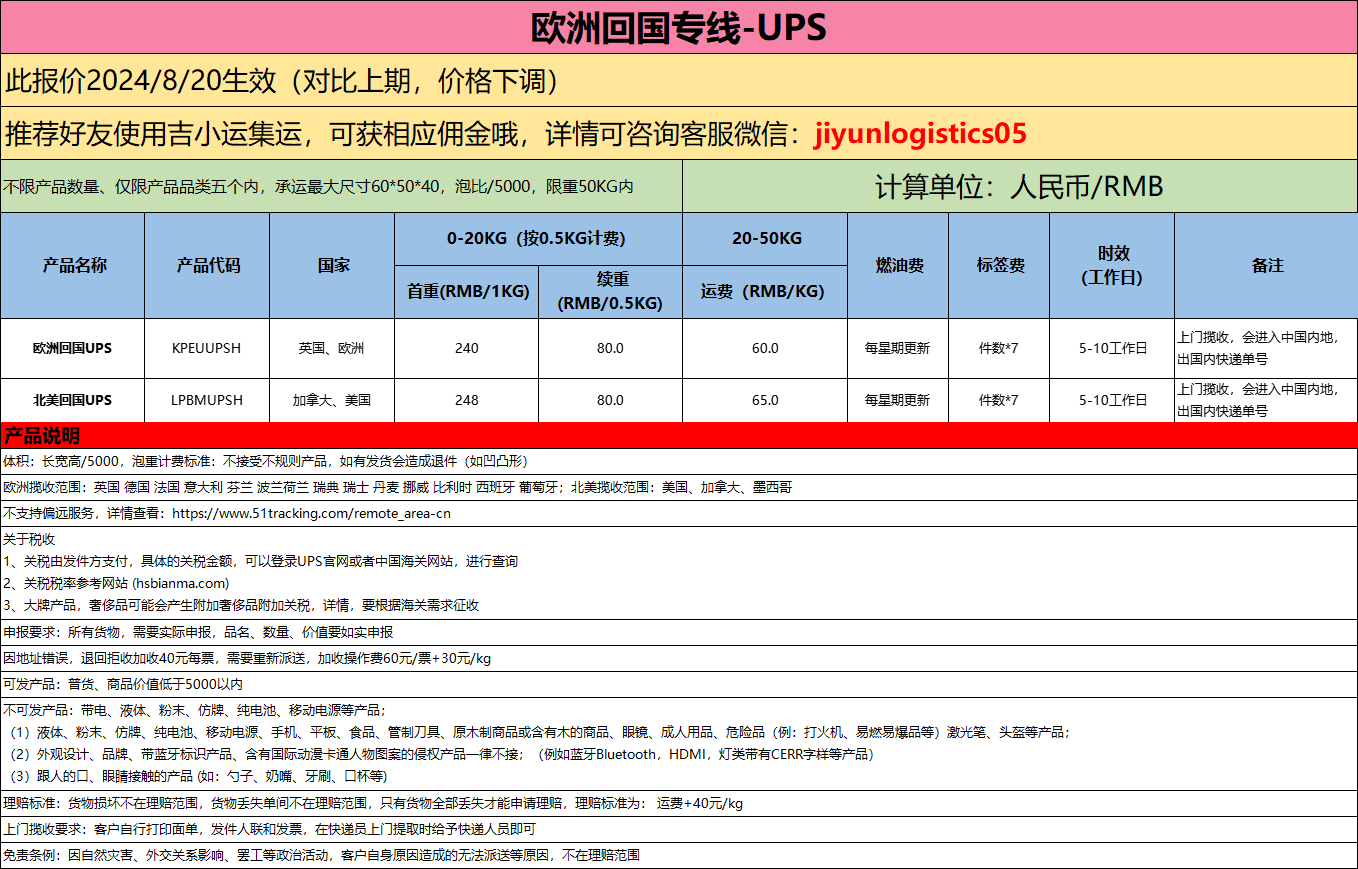
Task: Select the '续重 (RMB/0.5KG)' sub-header
Action: point(610,292)
